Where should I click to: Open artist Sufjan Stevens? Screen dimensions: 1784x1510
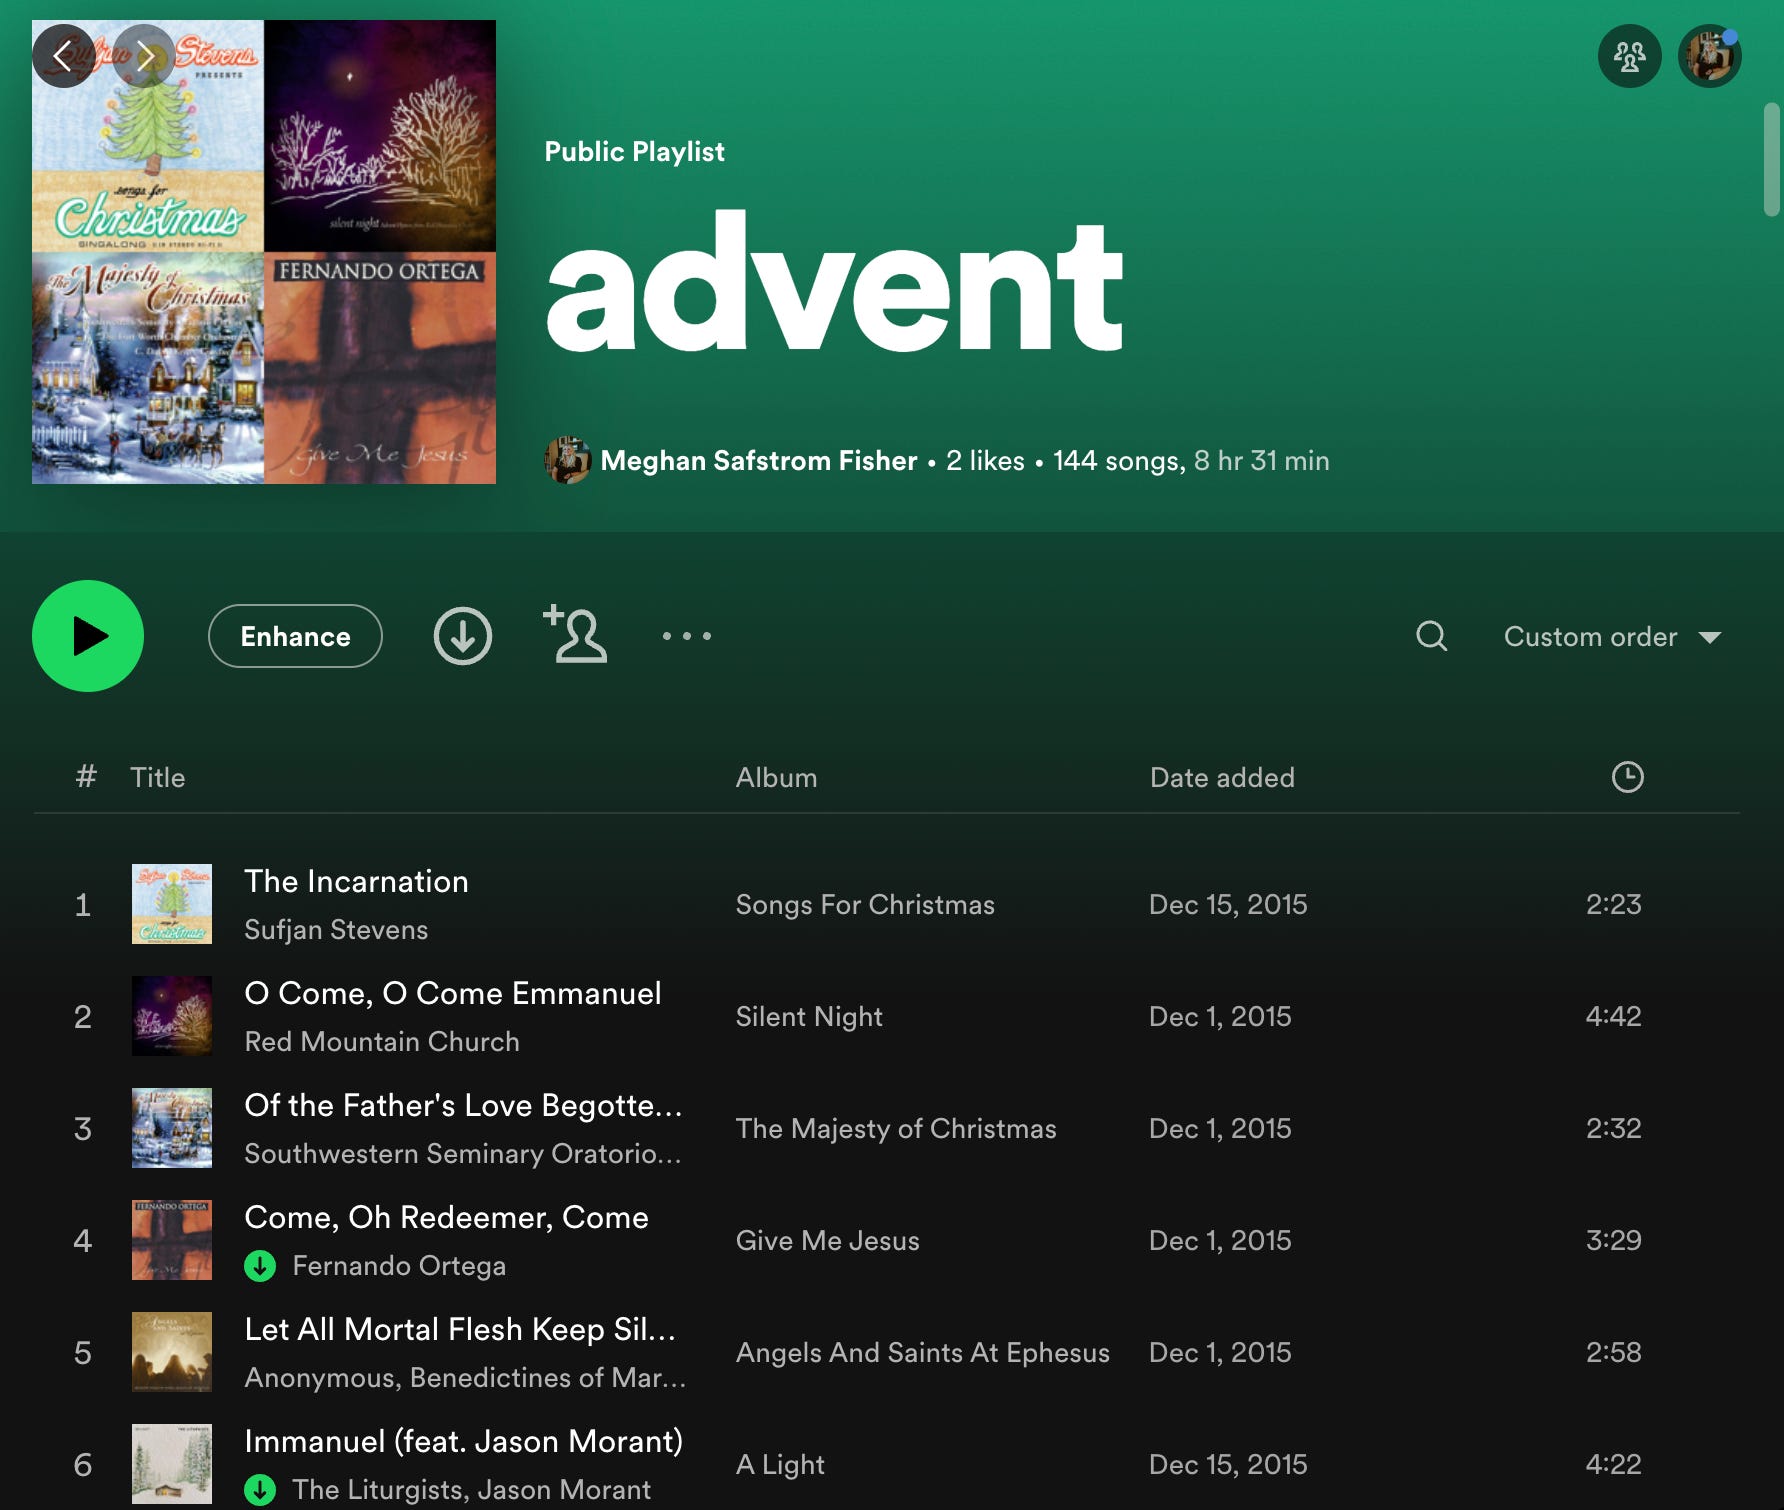pos(336,929)
